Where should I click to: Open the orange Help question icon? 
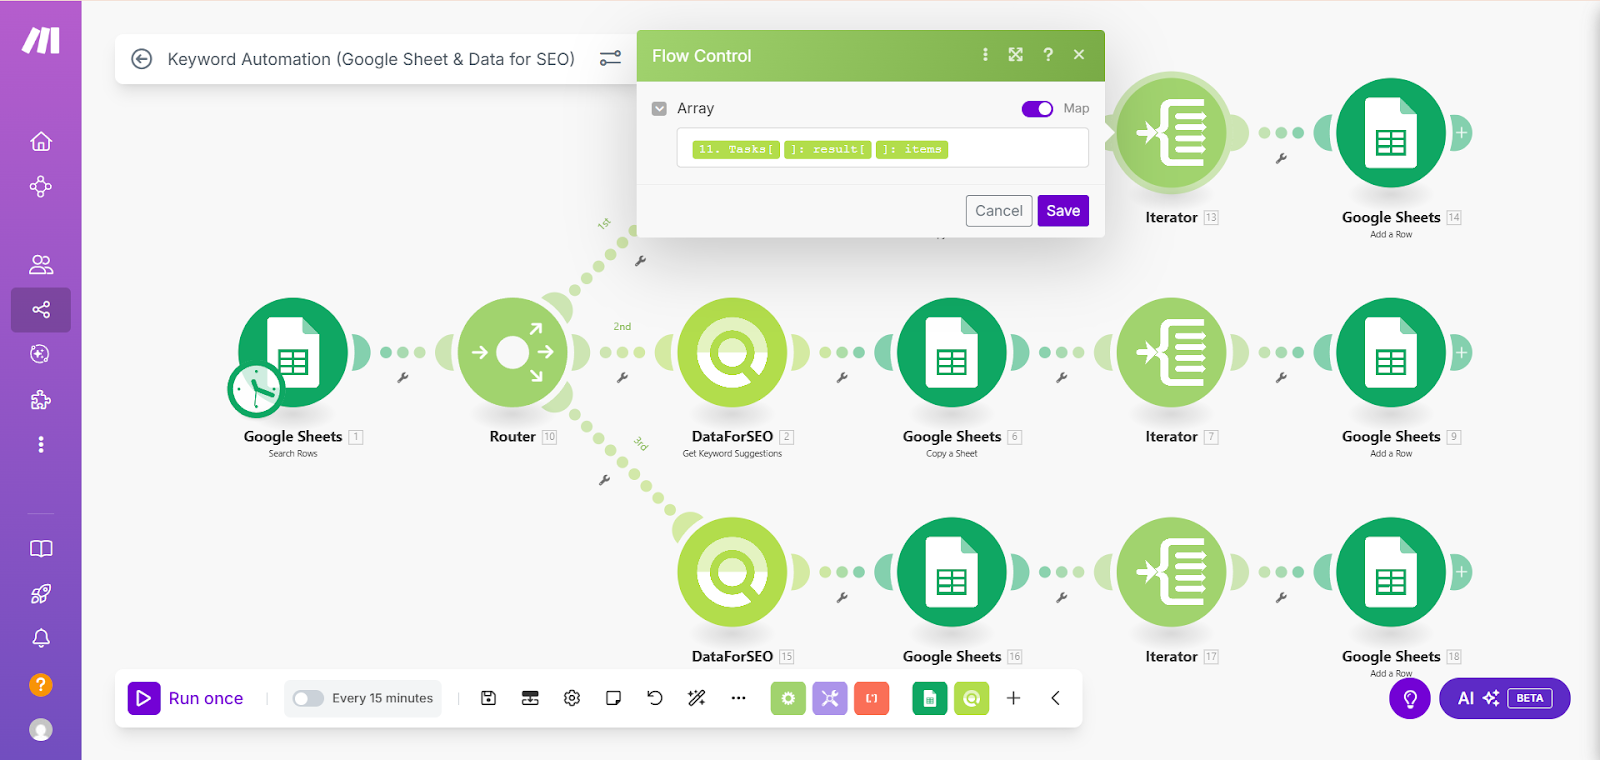point(41,685)
